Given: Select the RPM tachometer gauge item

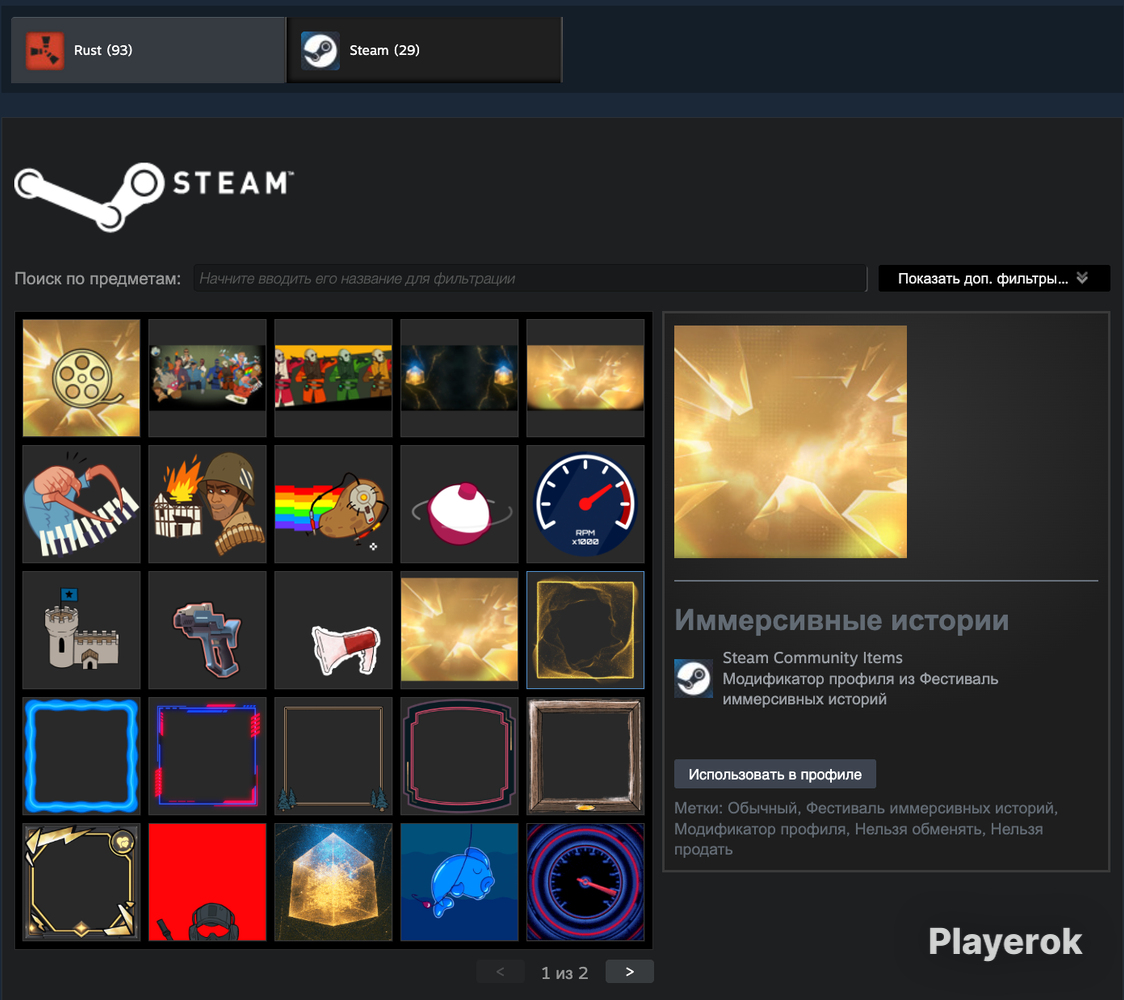Looking at the screenshot, I should click(585, 504).
